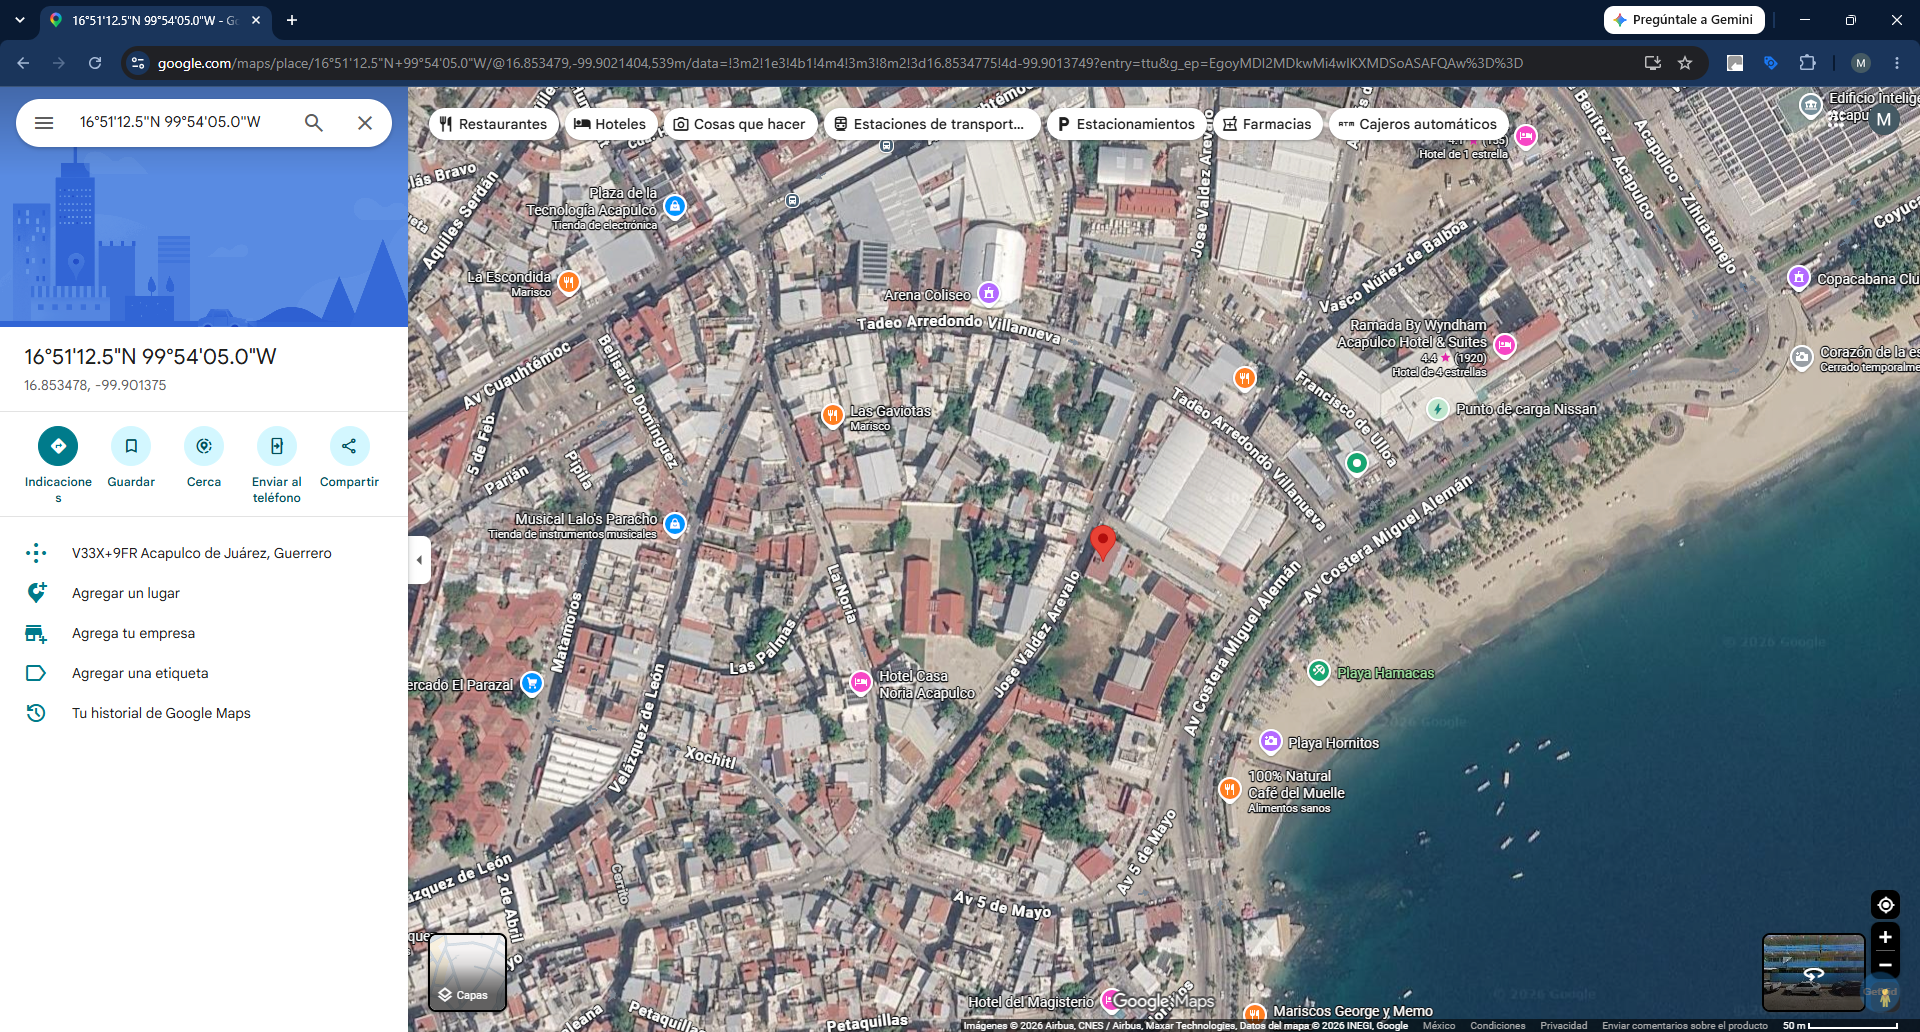Bookmark page with the star icon
The image size is (1920, 1032).
pos(1685,63)
